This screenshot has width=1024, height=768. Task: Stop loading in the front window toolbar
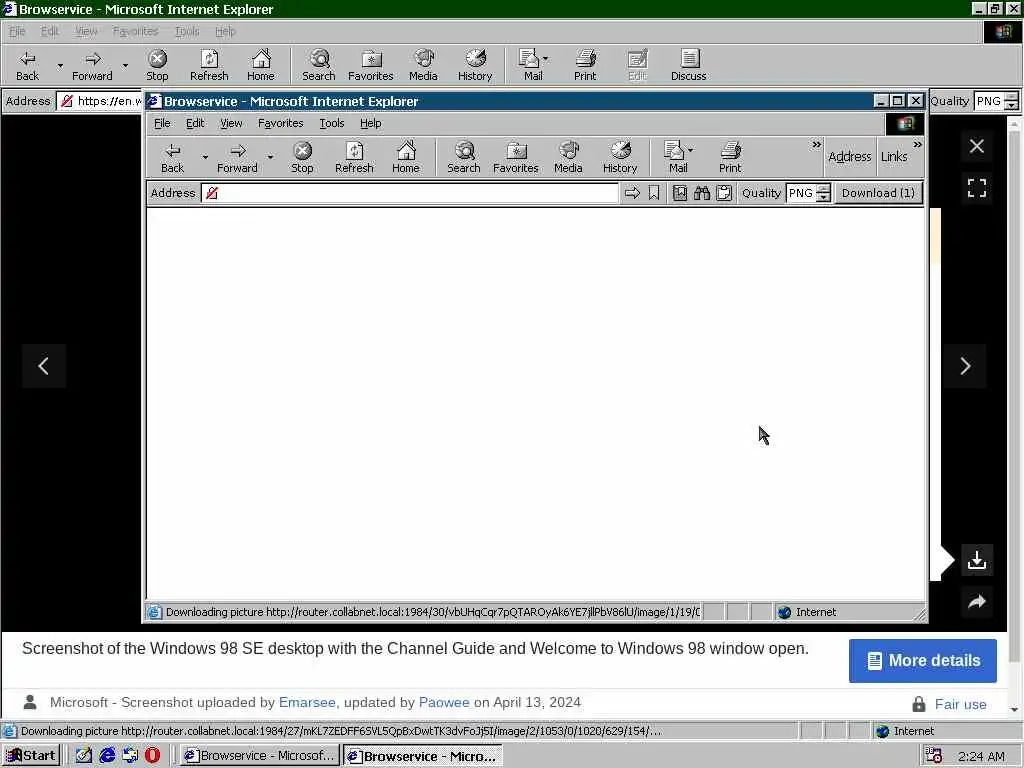pyautogui.click(x=302, y=157)
